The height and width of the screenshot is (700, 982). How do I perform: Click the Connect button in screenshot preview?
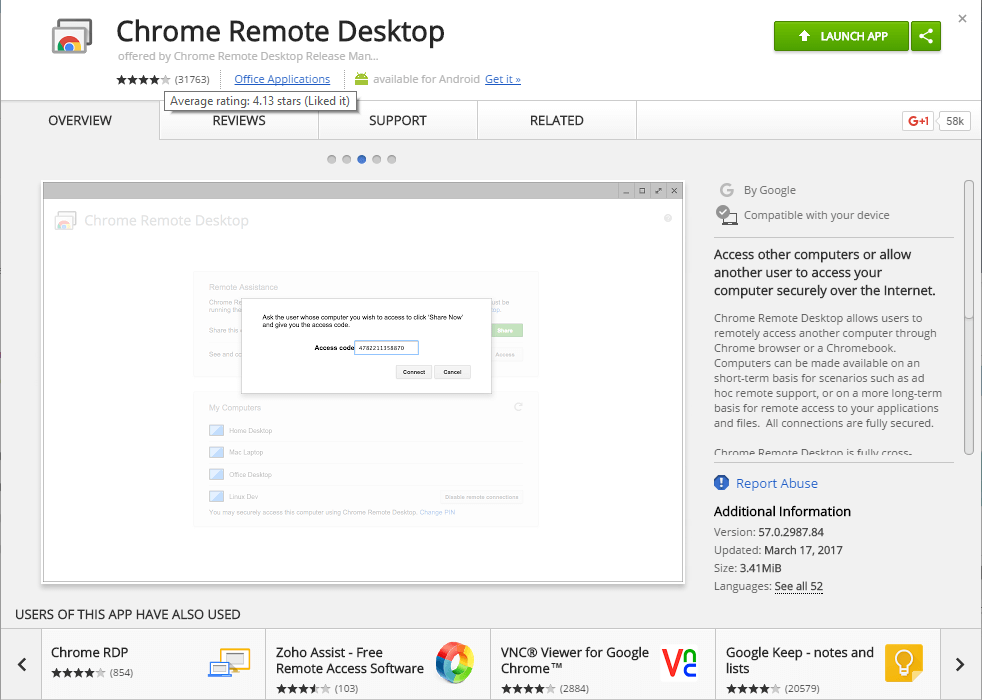[414, 372]
